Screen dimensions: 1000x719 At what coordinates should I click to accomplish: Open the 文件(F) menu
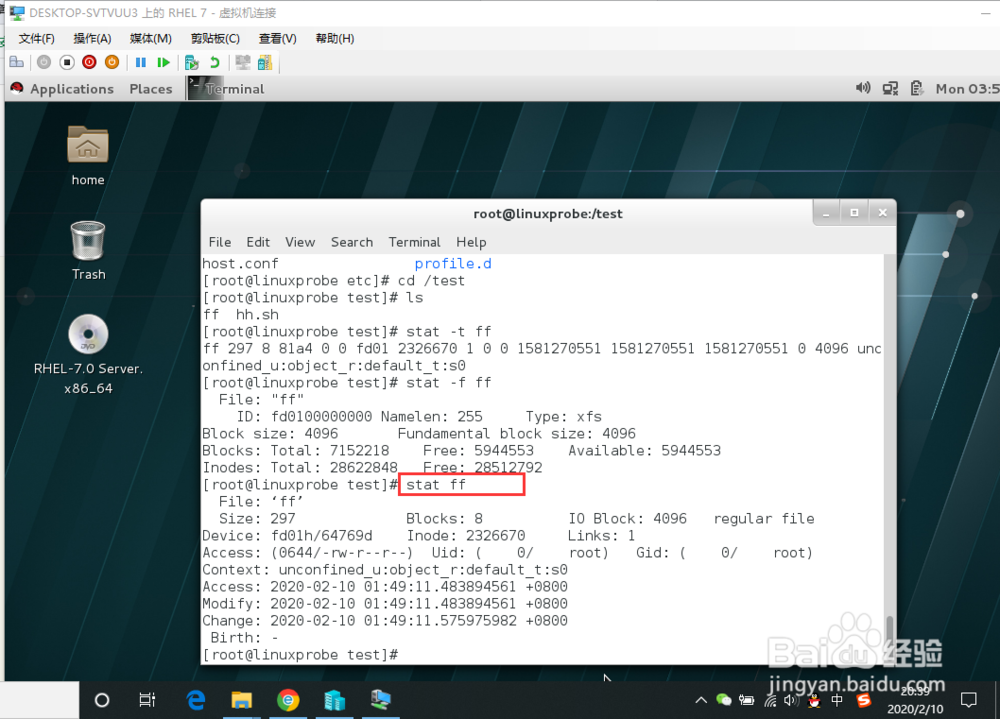tap(36, 38)
